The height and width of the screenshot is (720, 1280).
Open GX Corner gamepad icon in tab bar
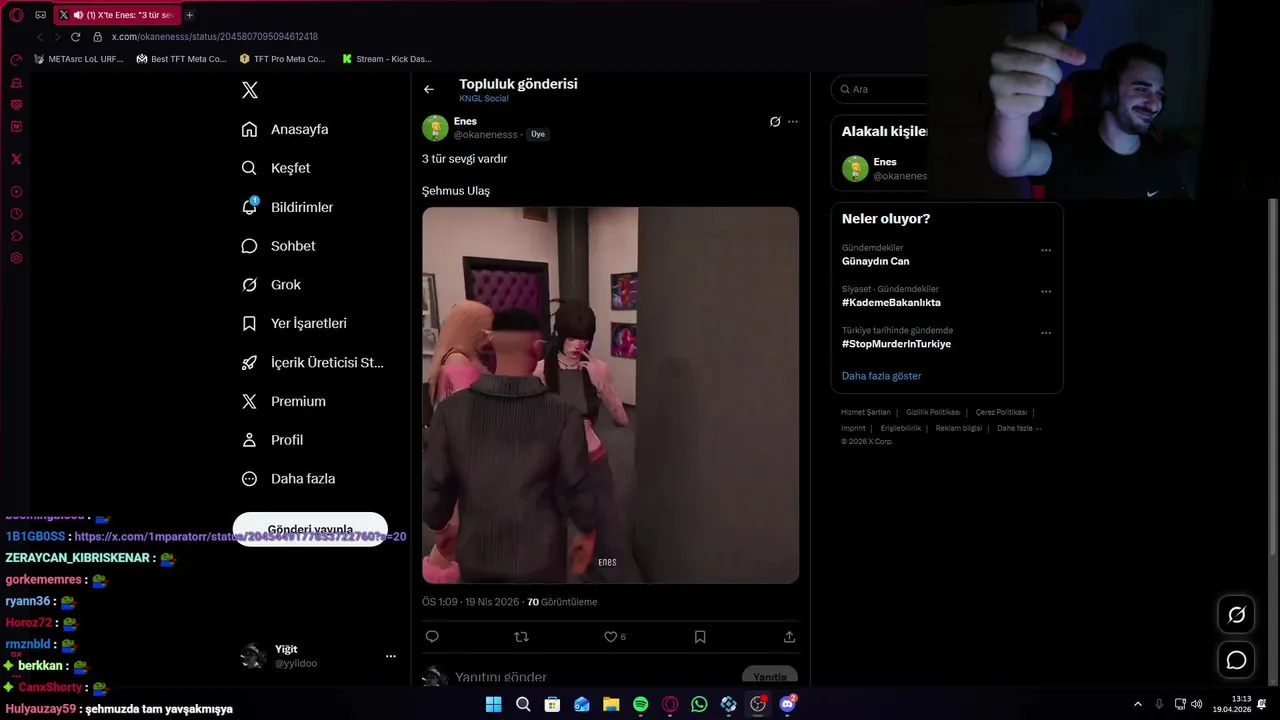[x=41, y=15]
